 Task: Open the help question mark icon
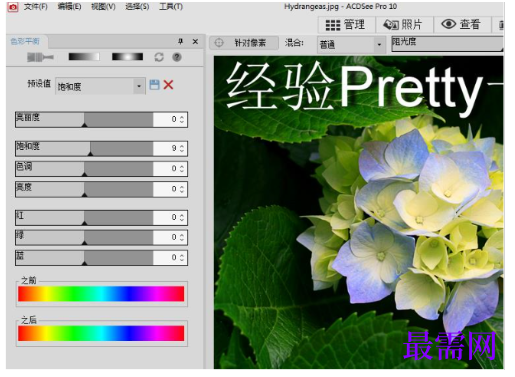pyautogui.click(x=177, y=57)
